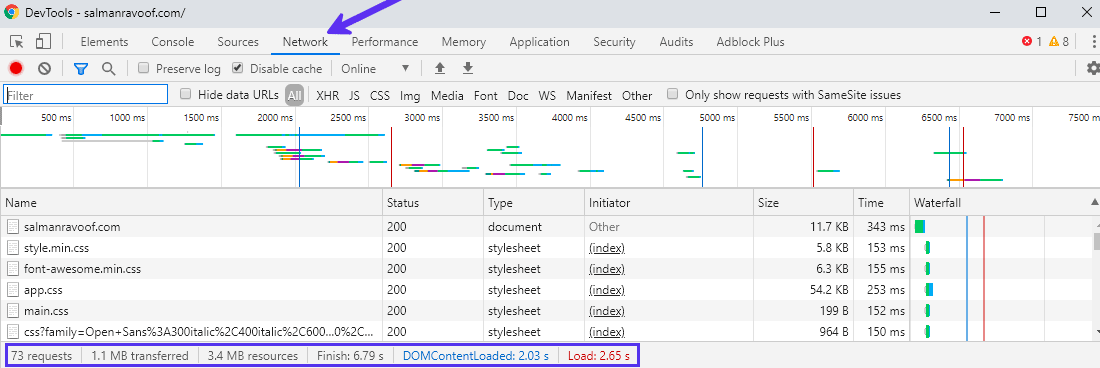Sort by the Waterfall column arrow
The height and width of the screenshot is (368, 1100).
[1095, 202]
